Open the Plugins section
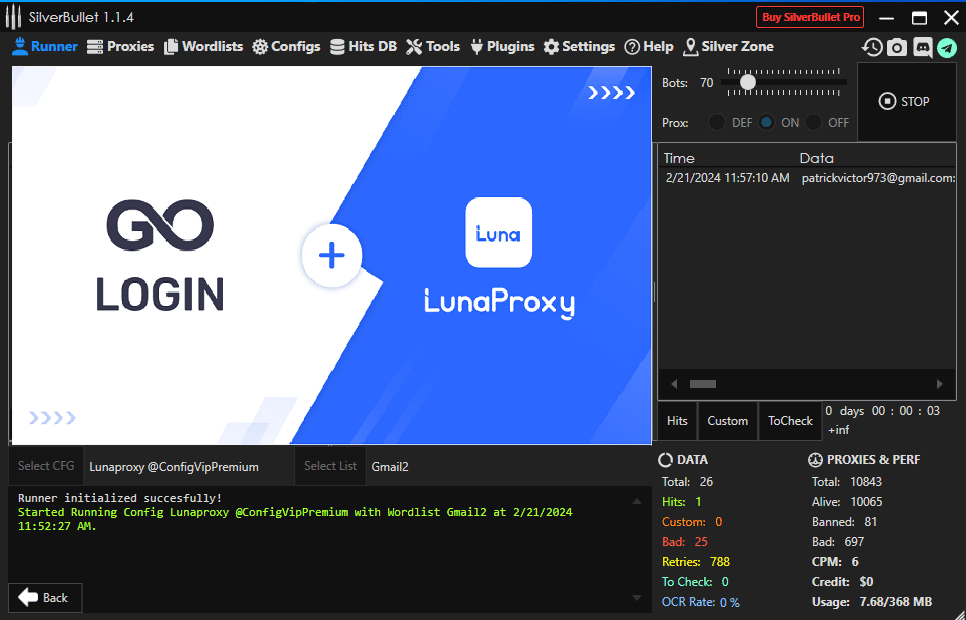This screenshot has width=966, height=620. (502, 46)
